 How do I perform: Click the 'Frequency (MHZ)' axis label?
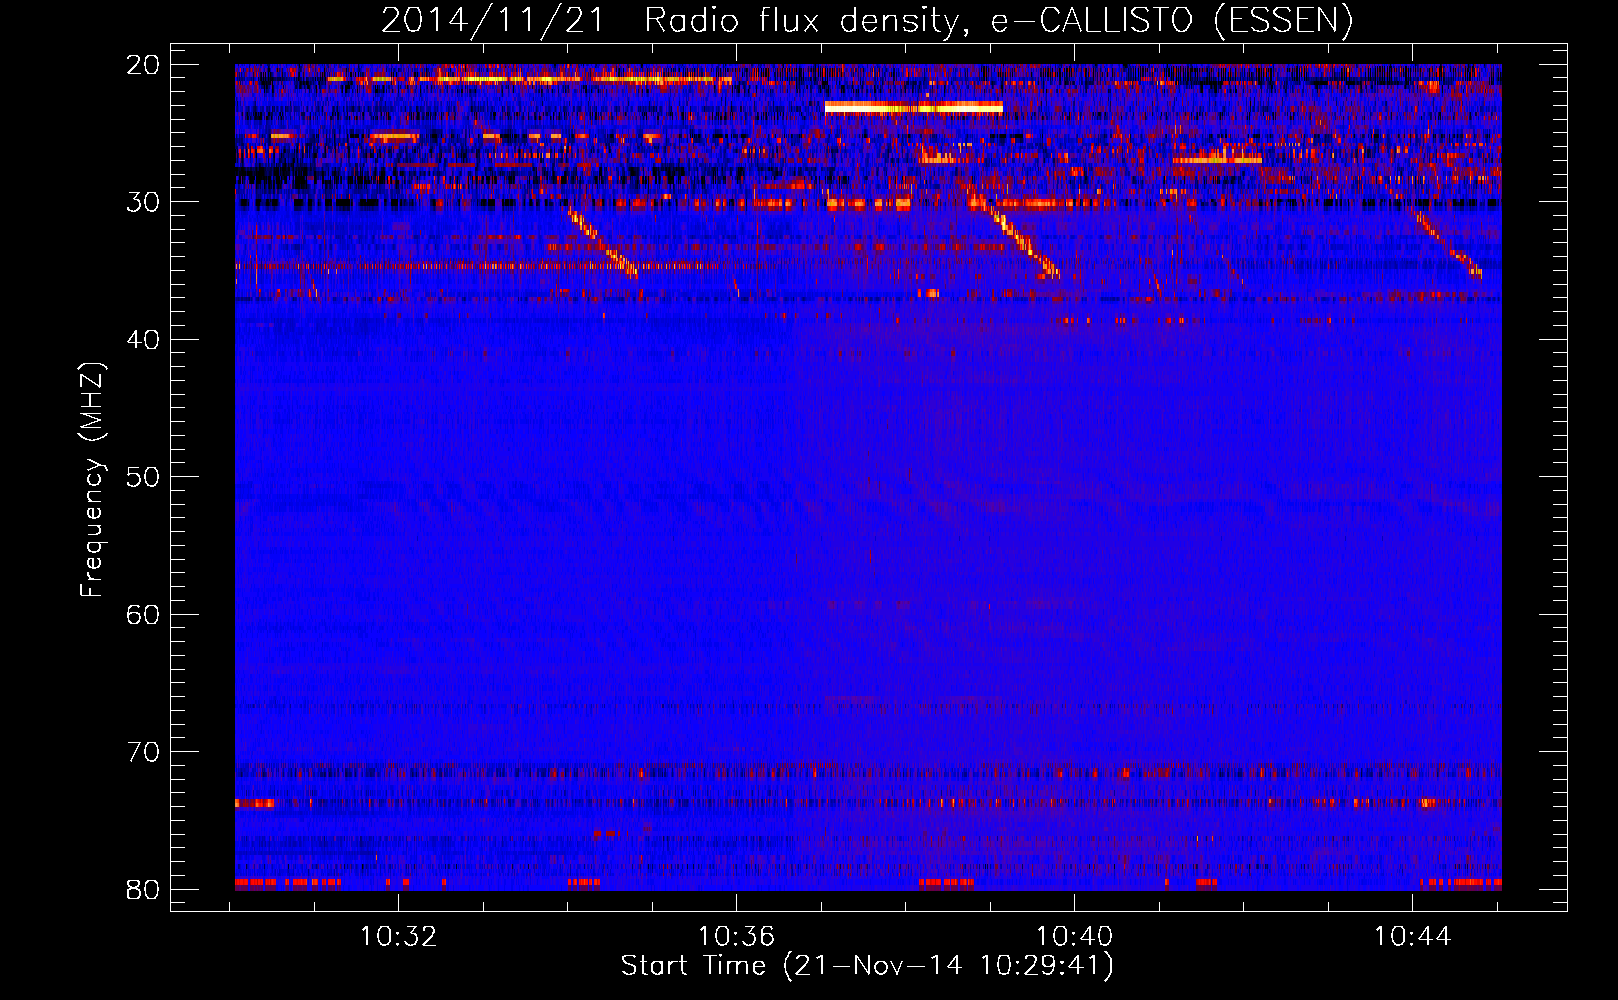92,480
